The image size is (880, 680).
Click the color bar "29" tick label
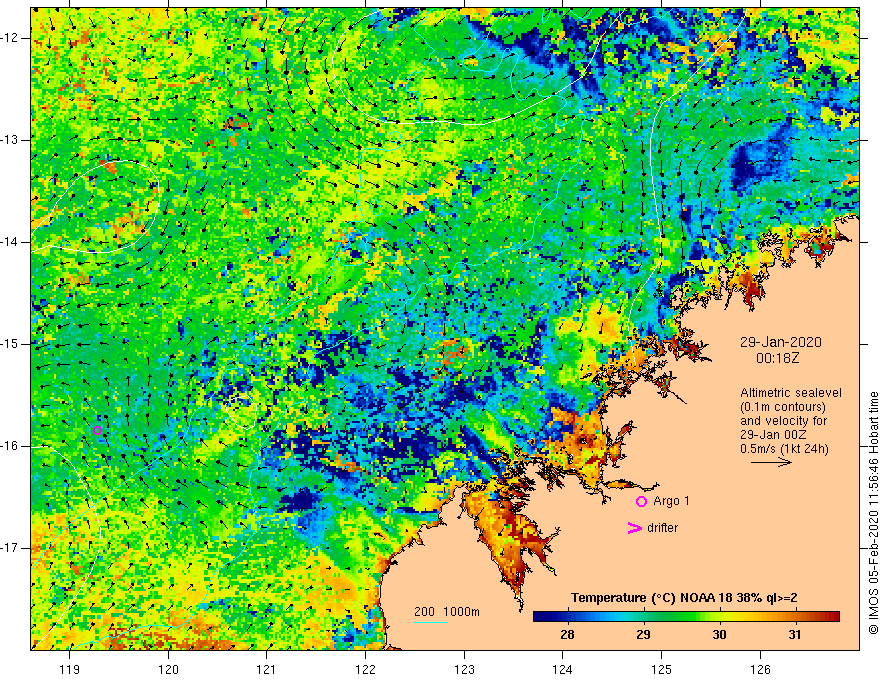click(x=643, y=635)
